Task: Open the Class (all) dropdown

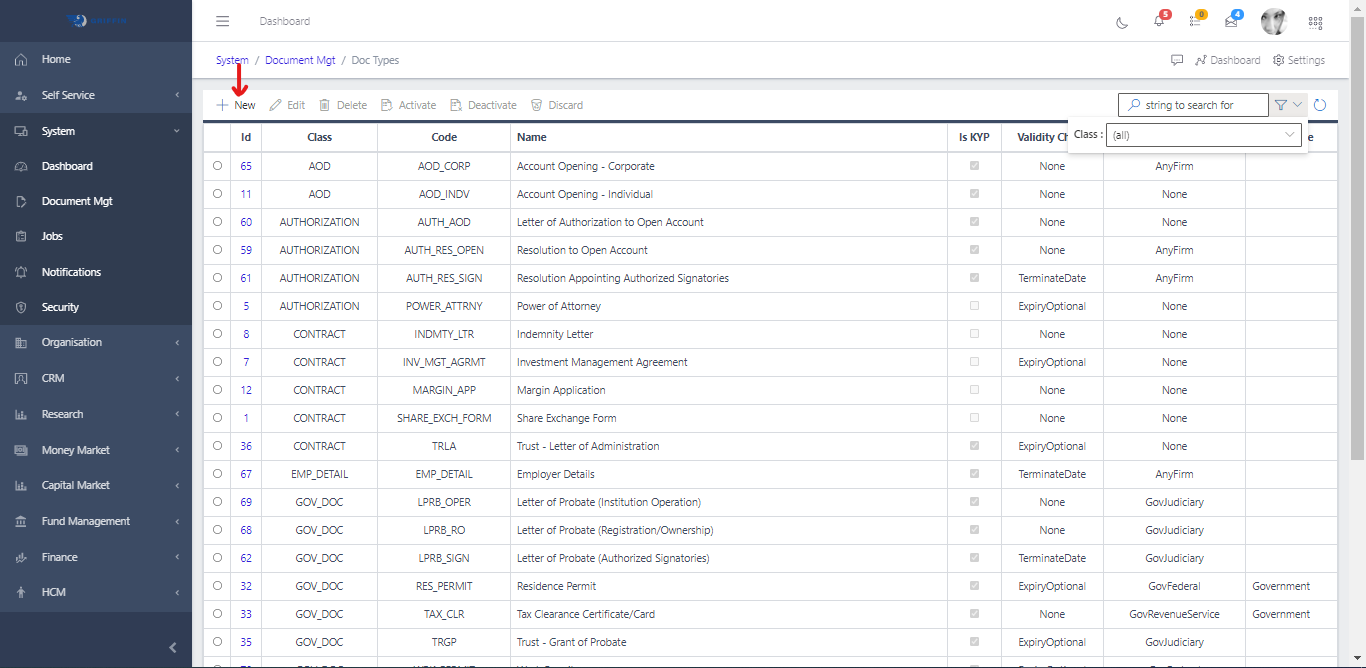Action: pos(1204,134)
